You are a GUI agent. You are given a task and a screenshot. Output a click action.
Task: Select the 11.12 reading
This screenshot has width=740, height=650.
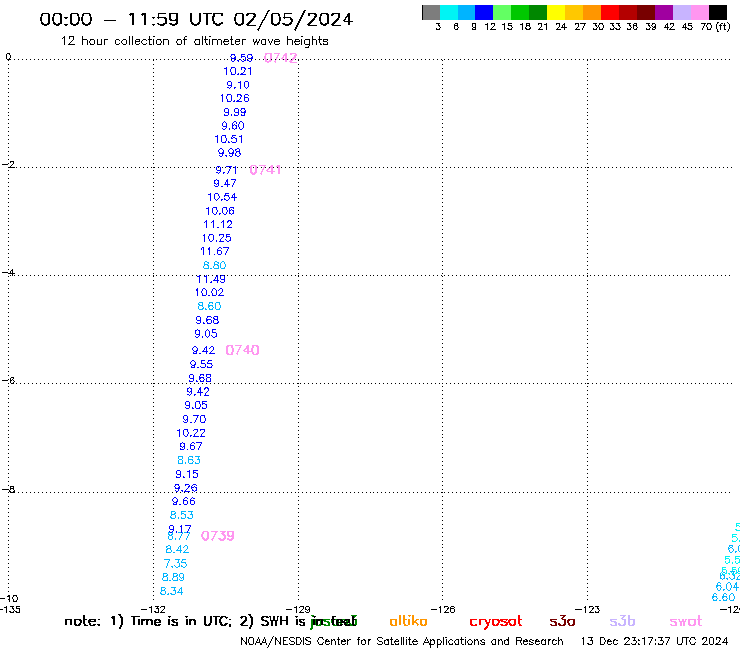pyautogui.click(x=218, y=224)
